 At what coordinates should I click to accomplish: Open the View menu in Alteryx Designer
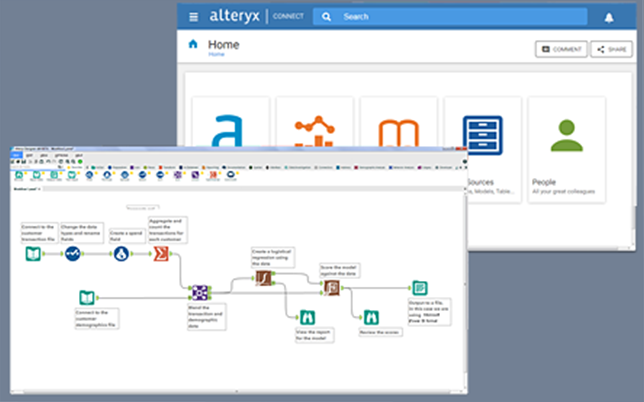44,155
